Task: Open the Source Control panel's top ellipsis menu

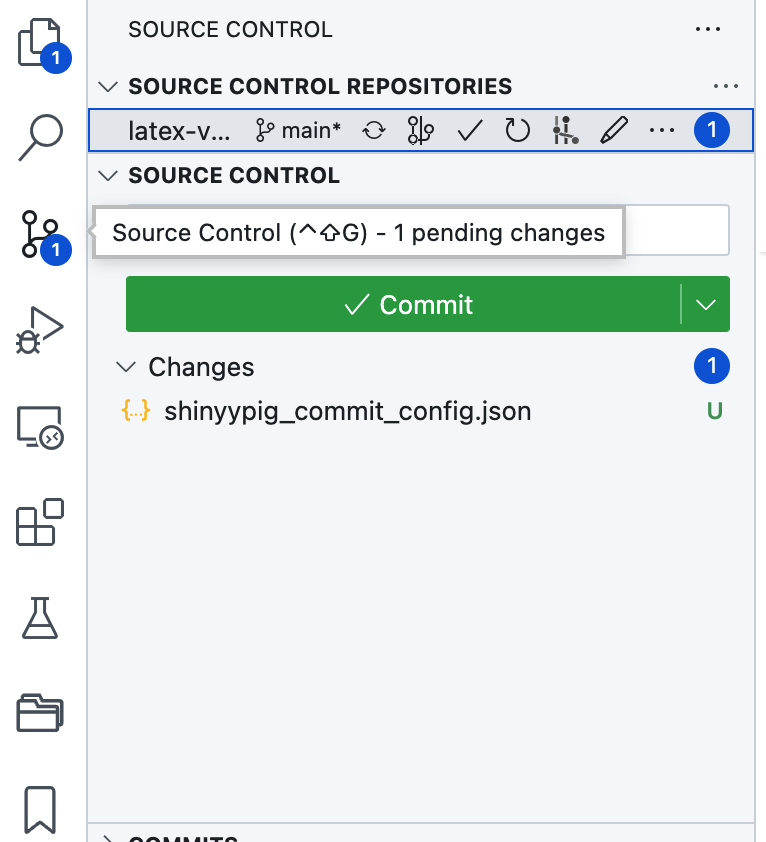Action: point(707,30)
